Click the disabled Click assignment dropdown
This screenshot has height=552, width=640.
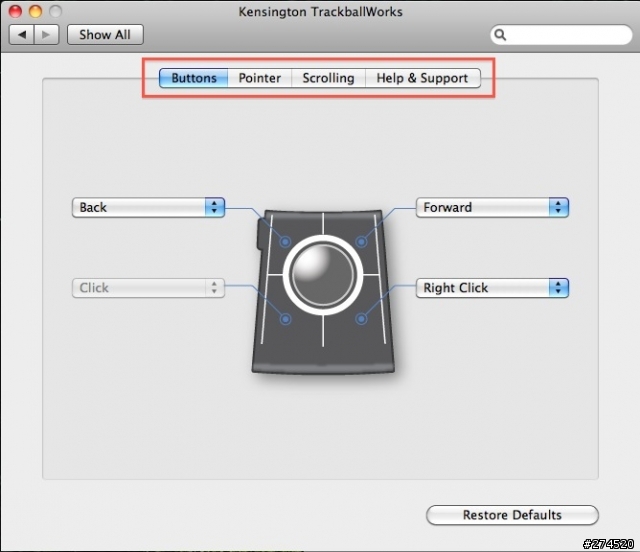(148, 288)
